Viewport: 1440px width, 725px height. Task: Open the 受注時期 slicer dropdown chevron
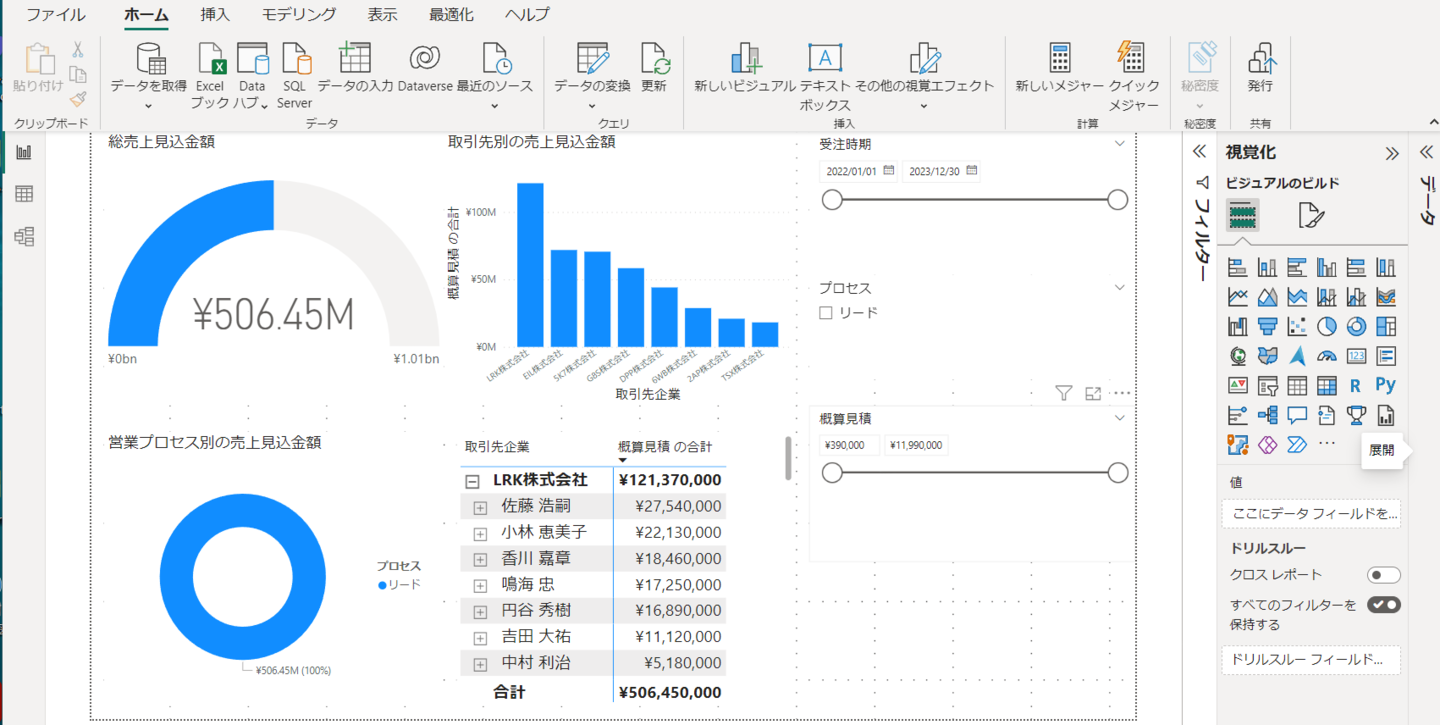1119,144
